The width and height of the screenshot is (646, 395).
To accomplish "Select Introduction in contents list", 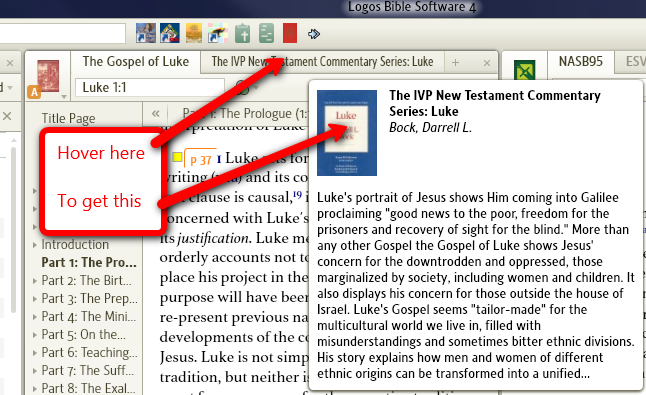I will [75, 245].
